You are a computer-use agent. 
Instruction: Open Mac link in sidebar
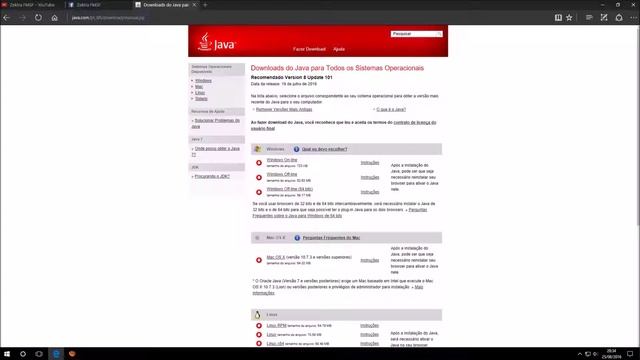click(x=199, y=87)
